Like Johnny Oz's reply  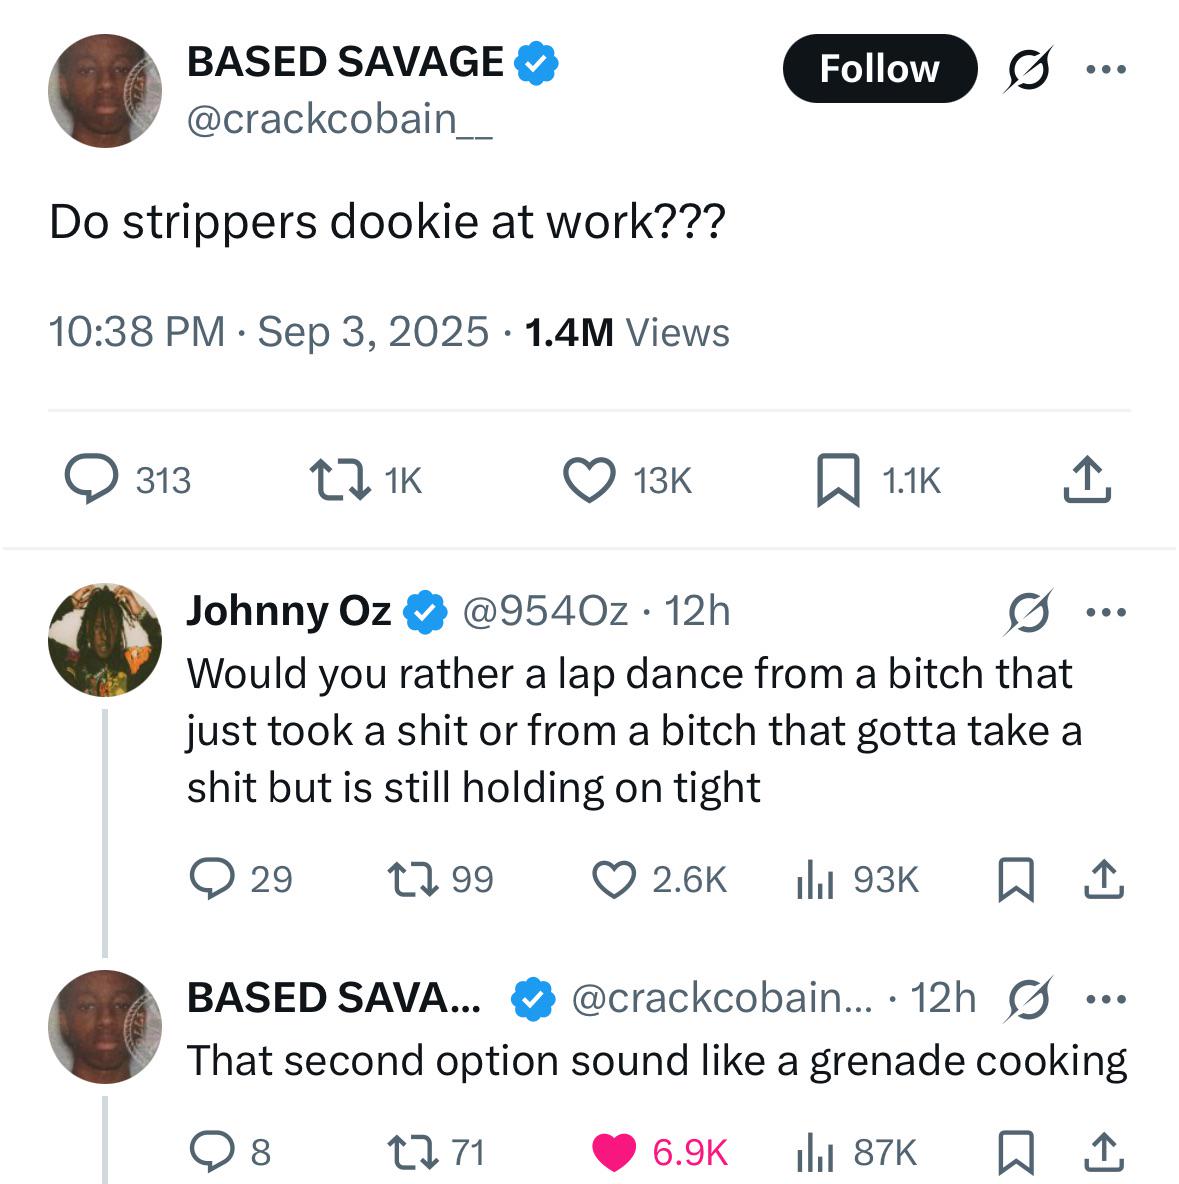click(x=614, y=879)
